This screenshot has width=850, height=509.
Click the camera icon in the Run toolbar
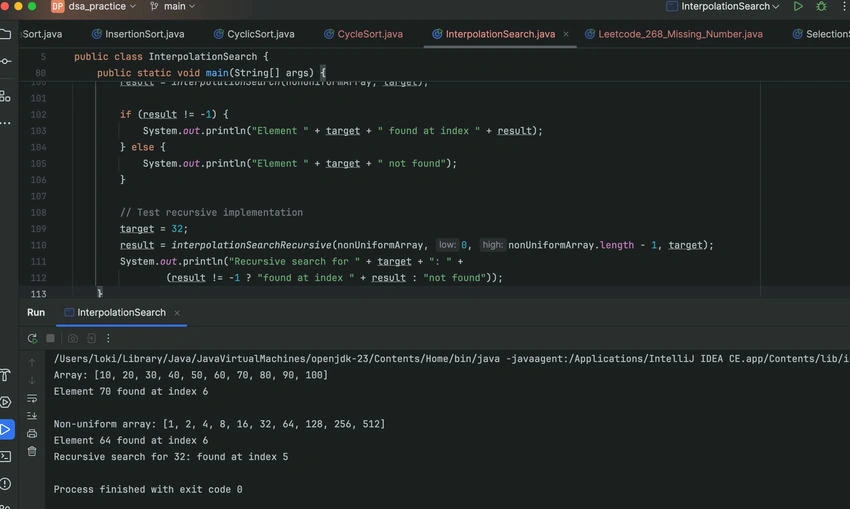pos(73,338)
